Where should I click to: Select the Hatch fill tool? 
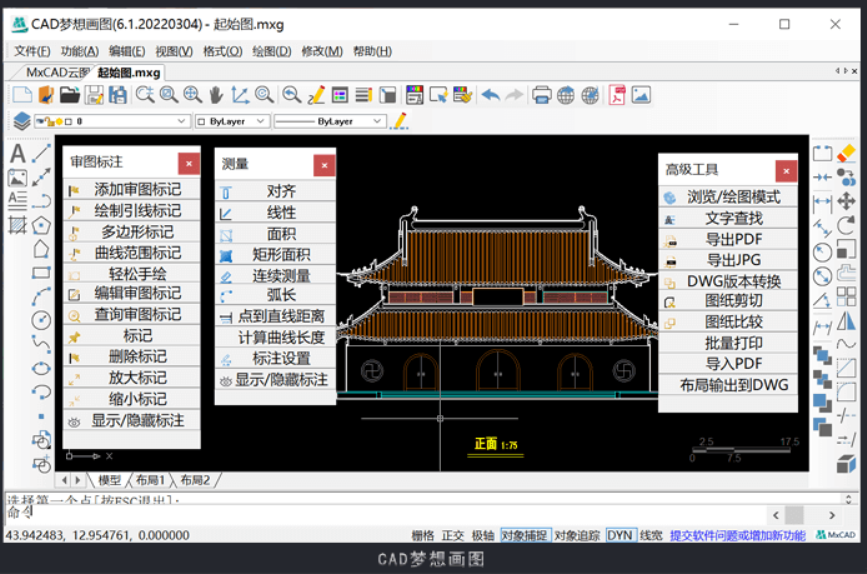[18, 225]
